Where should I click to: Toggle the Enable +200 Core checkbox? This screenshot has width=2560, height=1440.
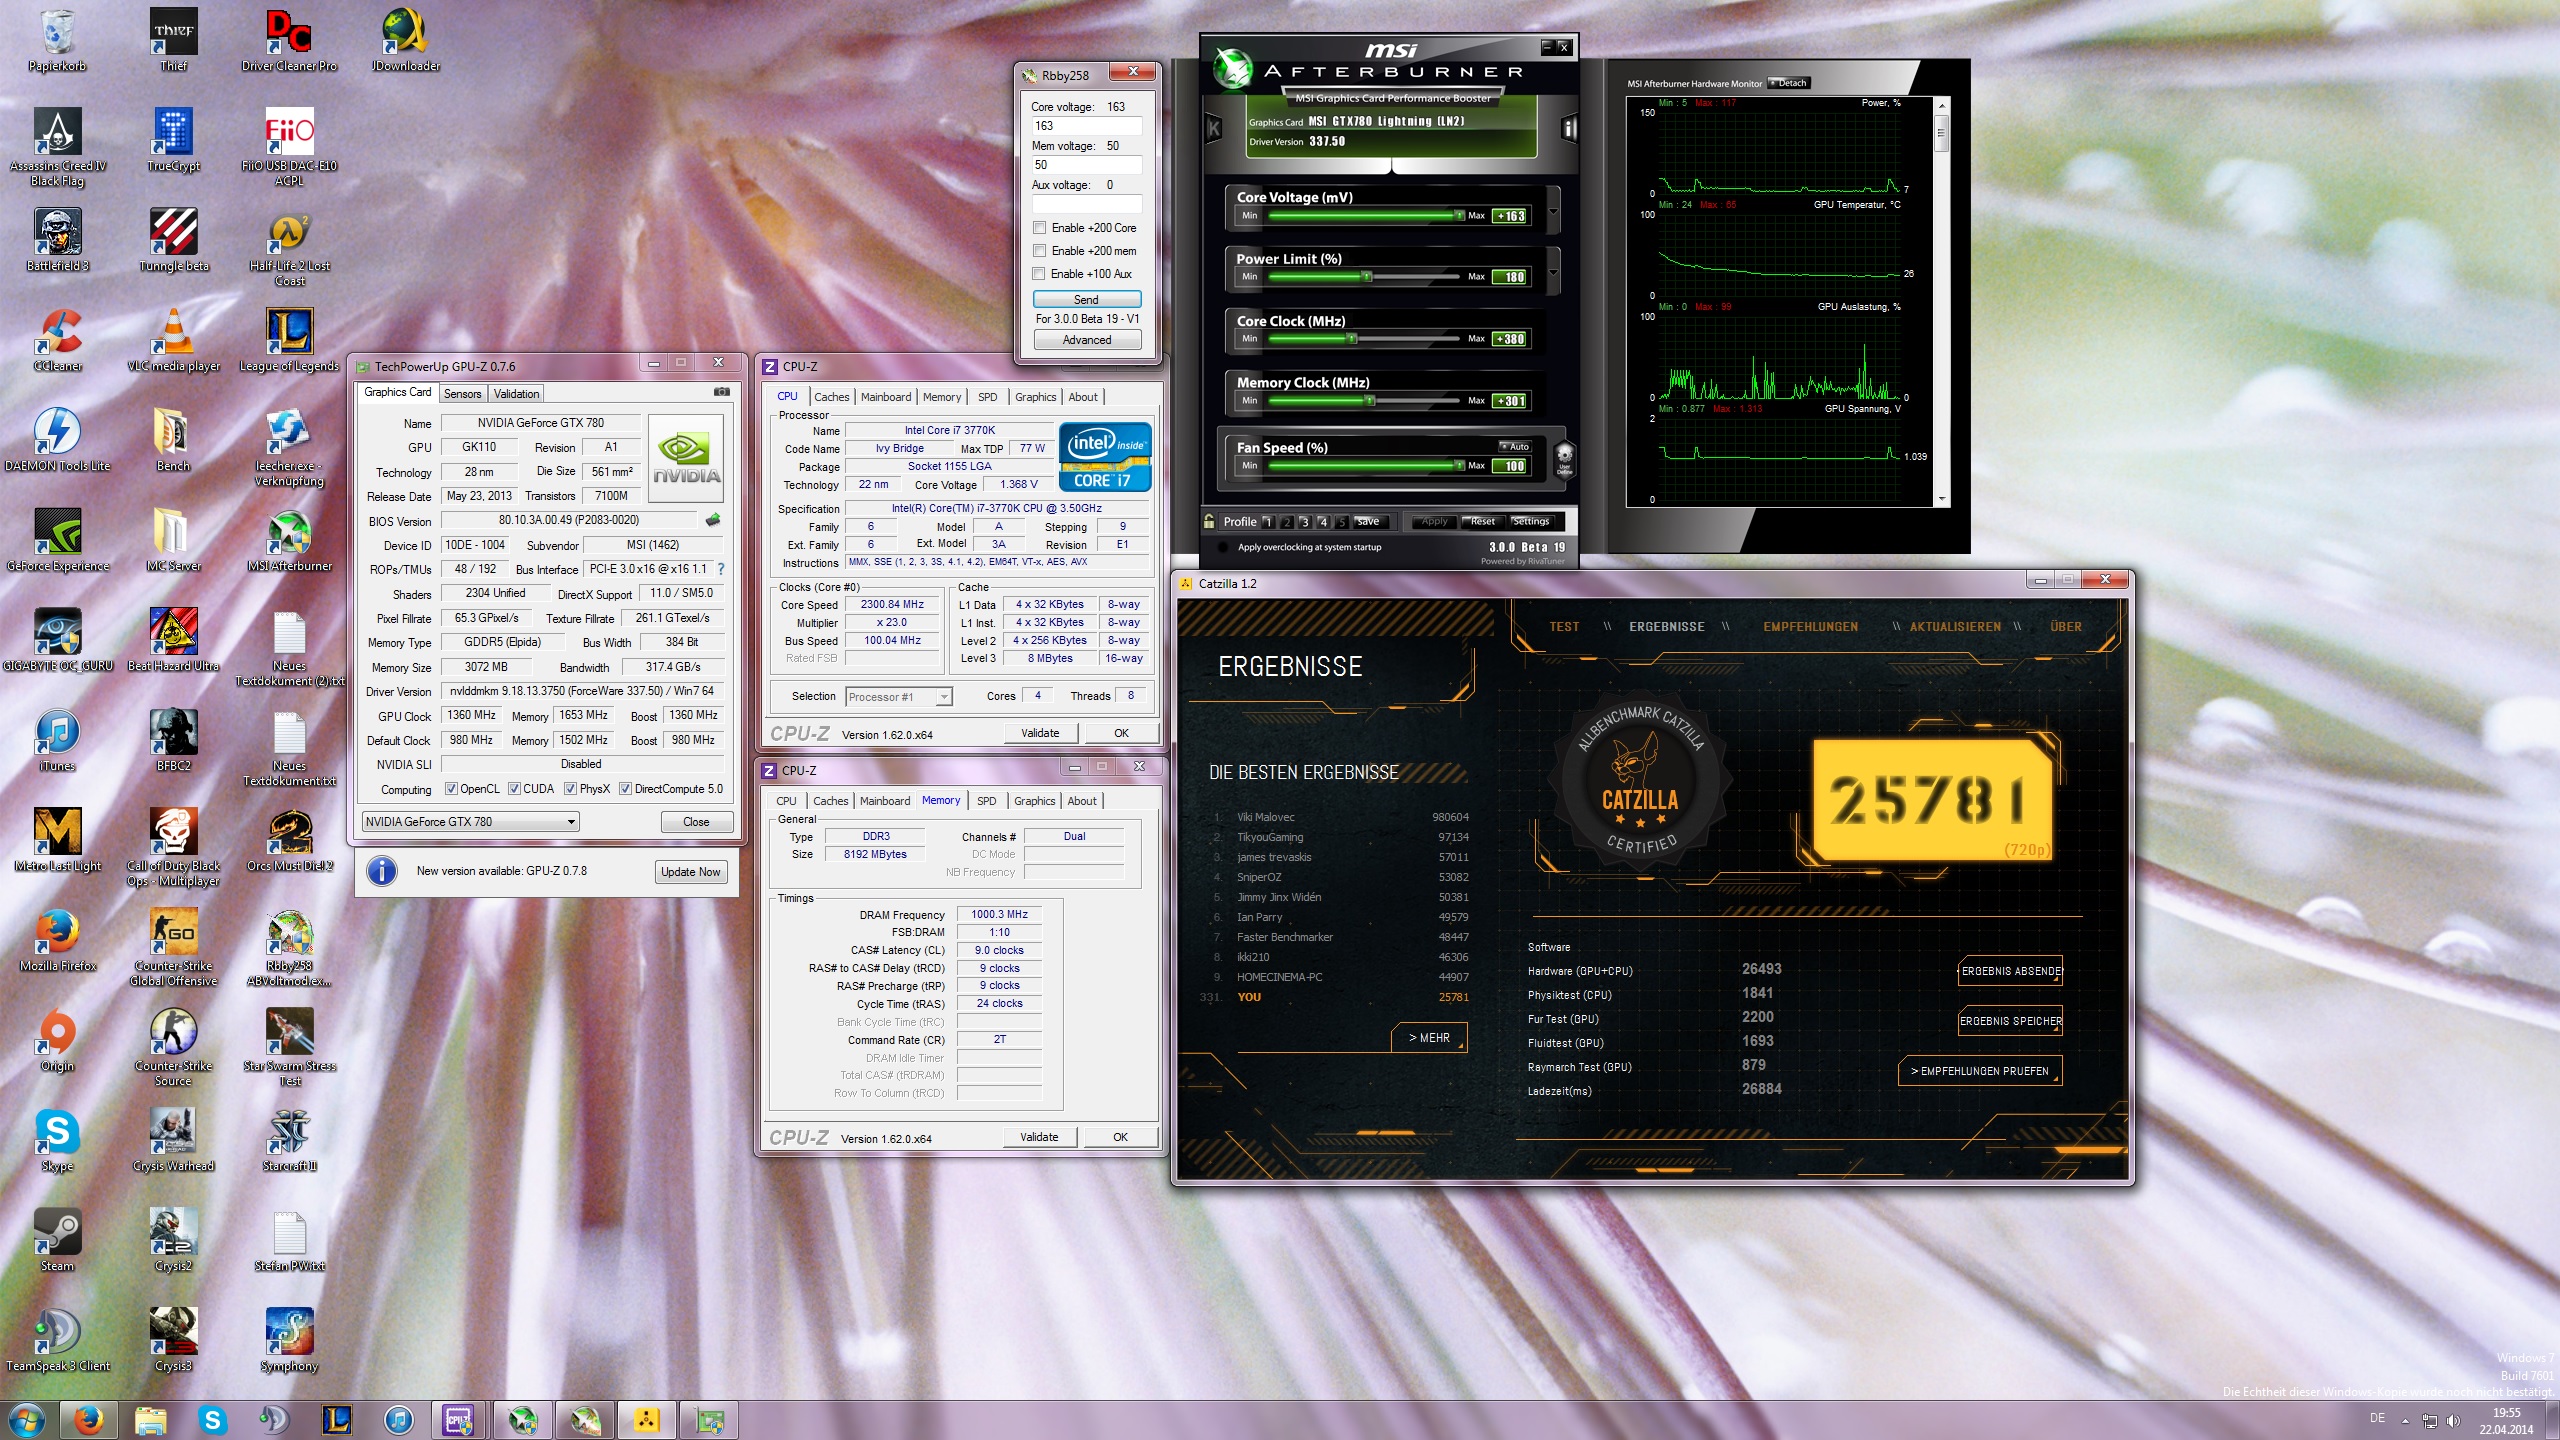click(x=1040, y=228)
